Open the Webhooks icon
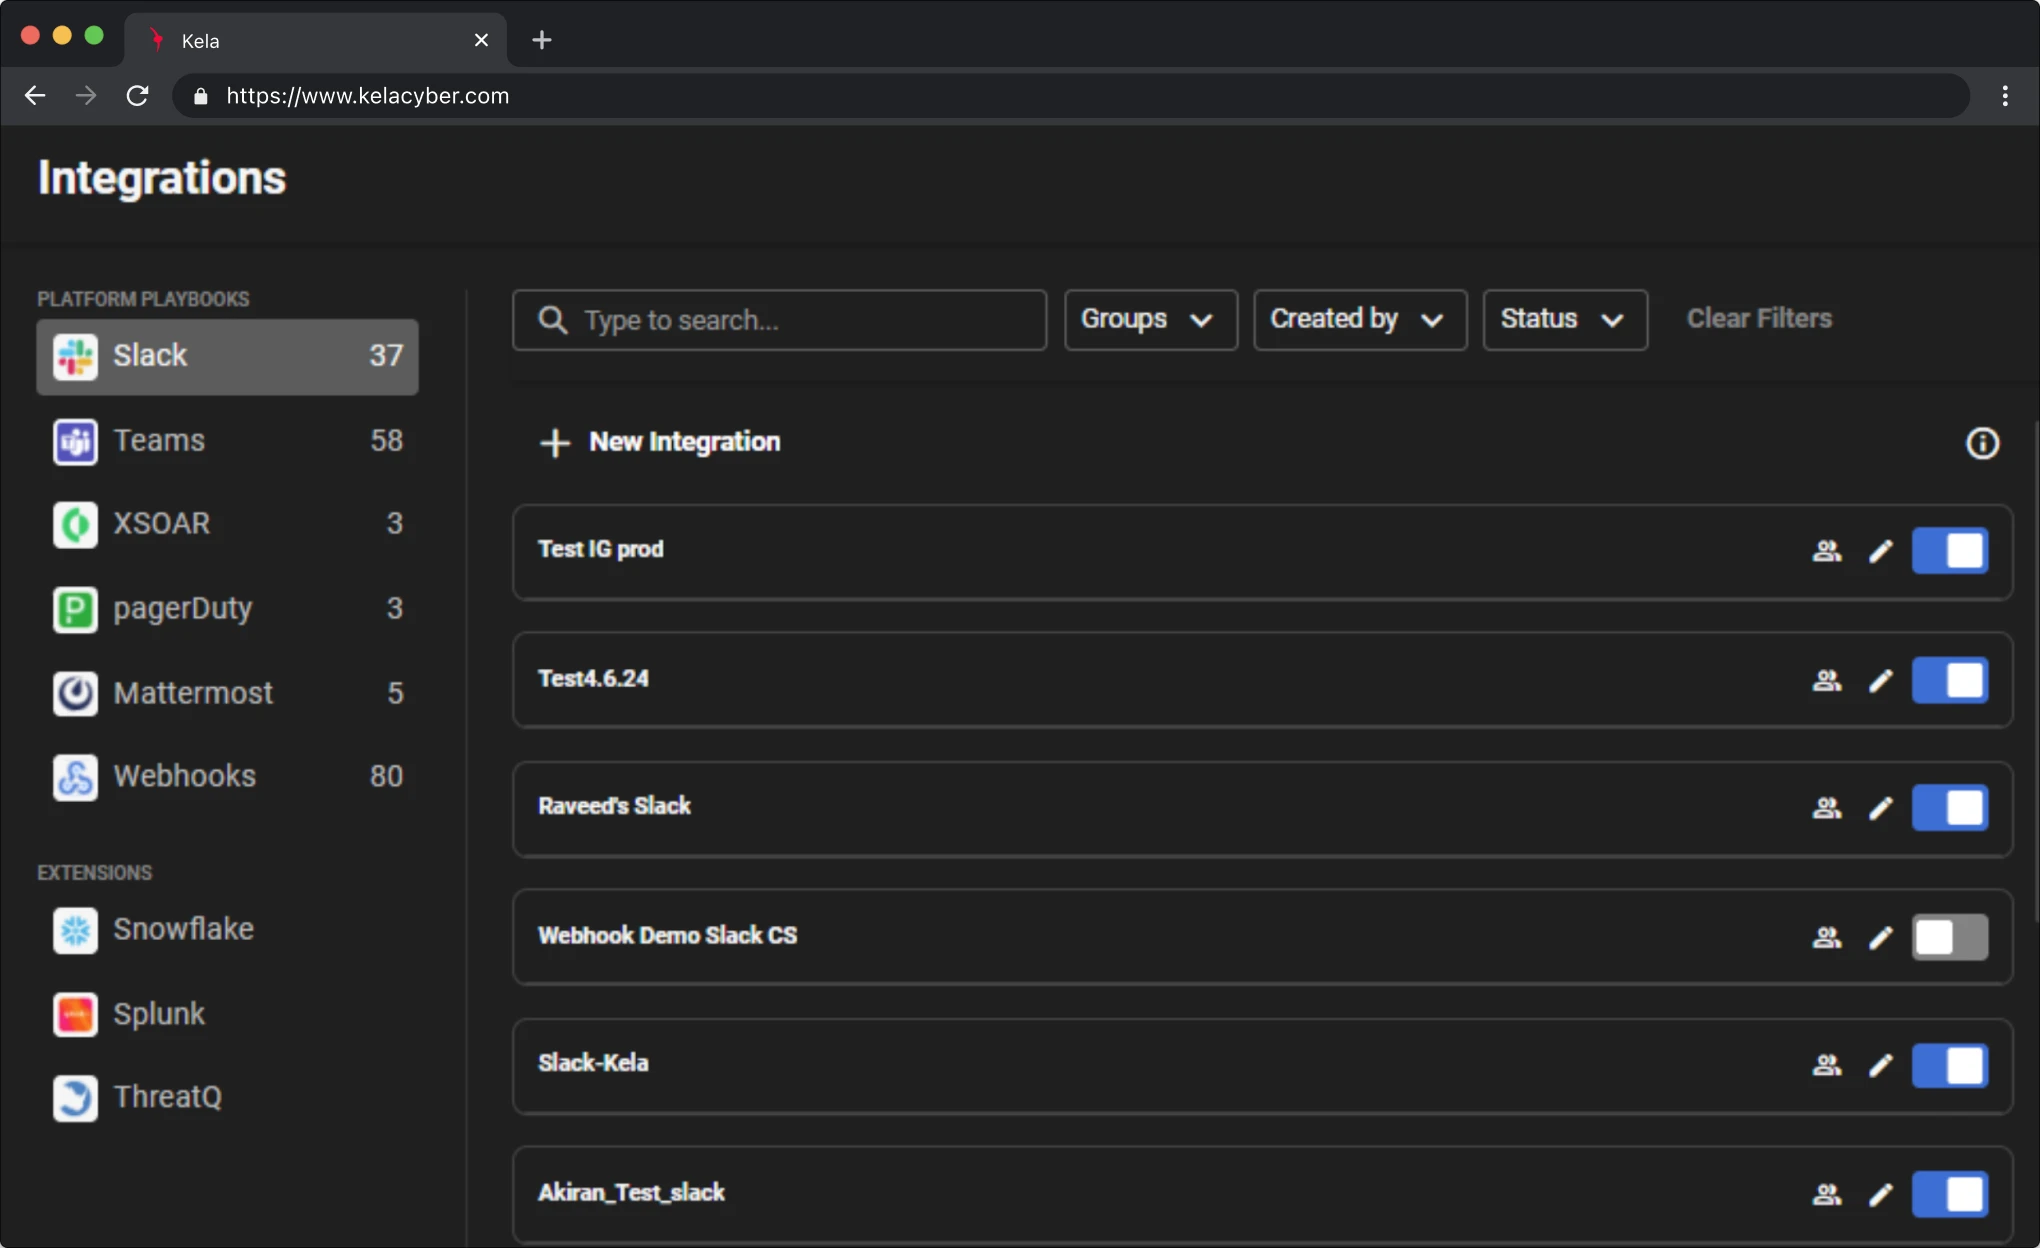Image resolution: width=2040 pixels, height=1248 pixels. 75,778
